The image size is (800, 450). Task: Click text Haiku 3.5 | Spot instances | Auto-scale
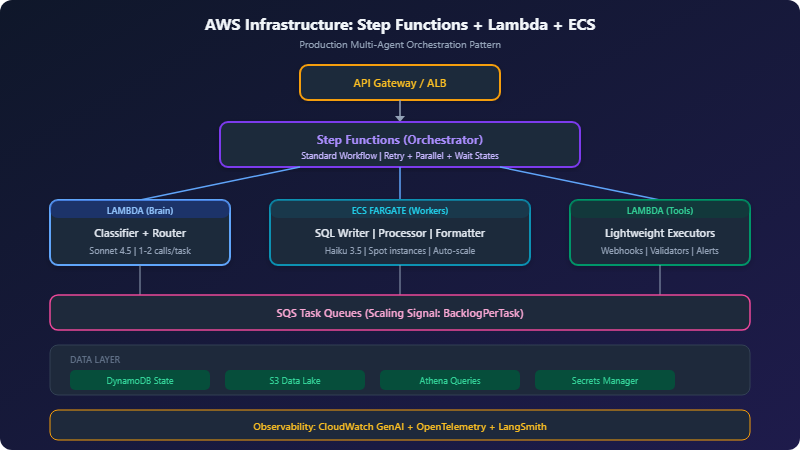(399, 251)
